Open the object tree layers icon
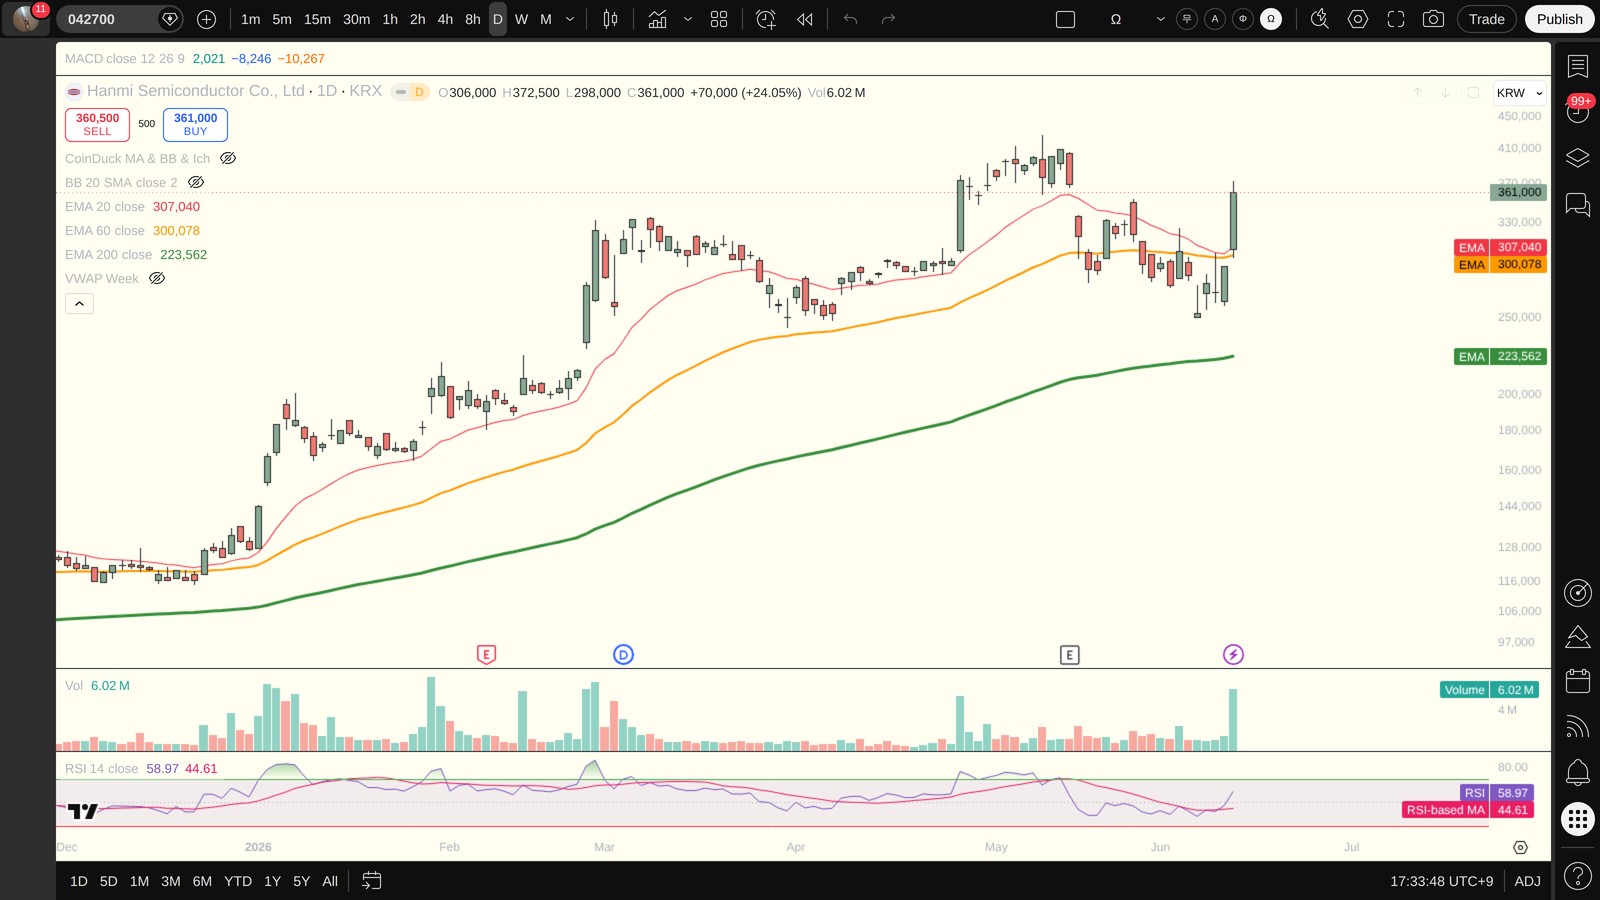This screenshot has height=900, width=1600. pyautogui.click(x=1578, y=158)
